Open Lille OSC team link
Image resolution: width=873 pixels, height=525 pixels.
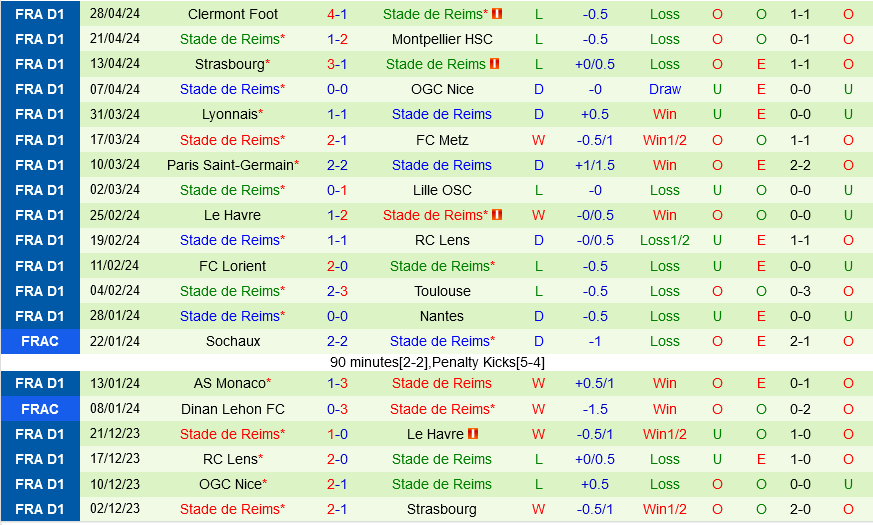(x=442, y=190)
